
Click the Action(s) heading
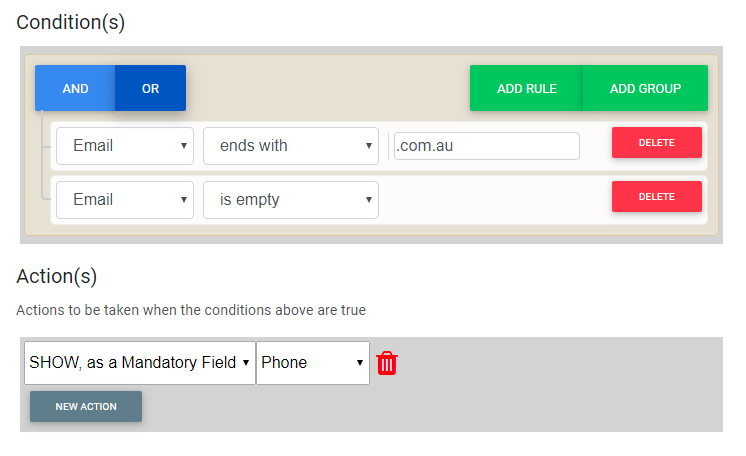click(x=57, y=276)
